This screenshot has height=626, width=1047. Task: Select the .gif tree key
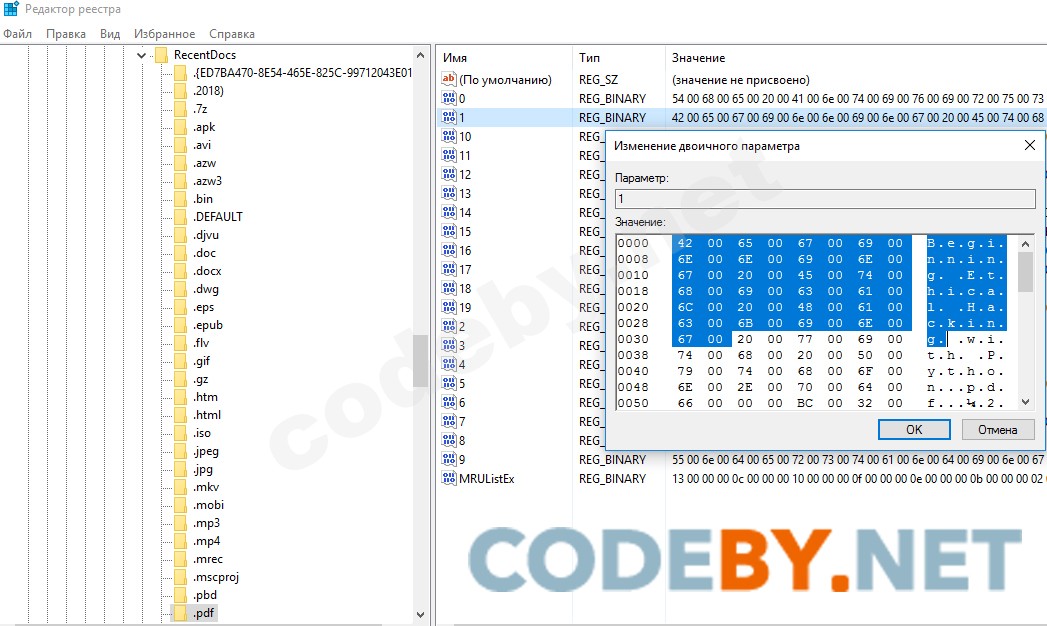click(201, 361)
